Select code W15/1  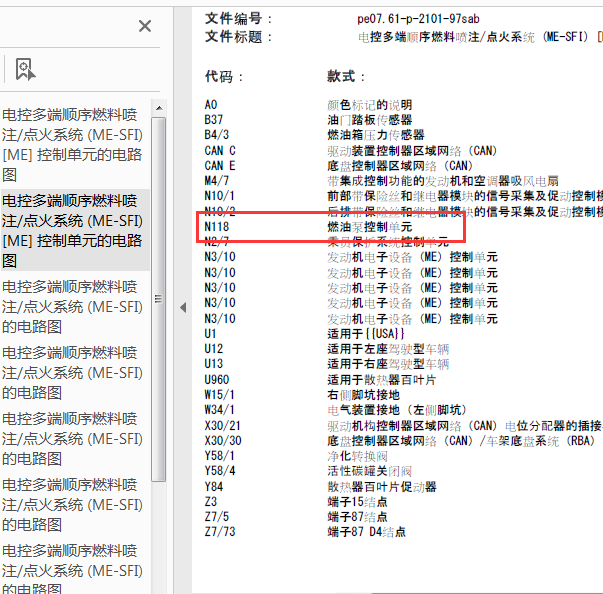coord(219,395)
